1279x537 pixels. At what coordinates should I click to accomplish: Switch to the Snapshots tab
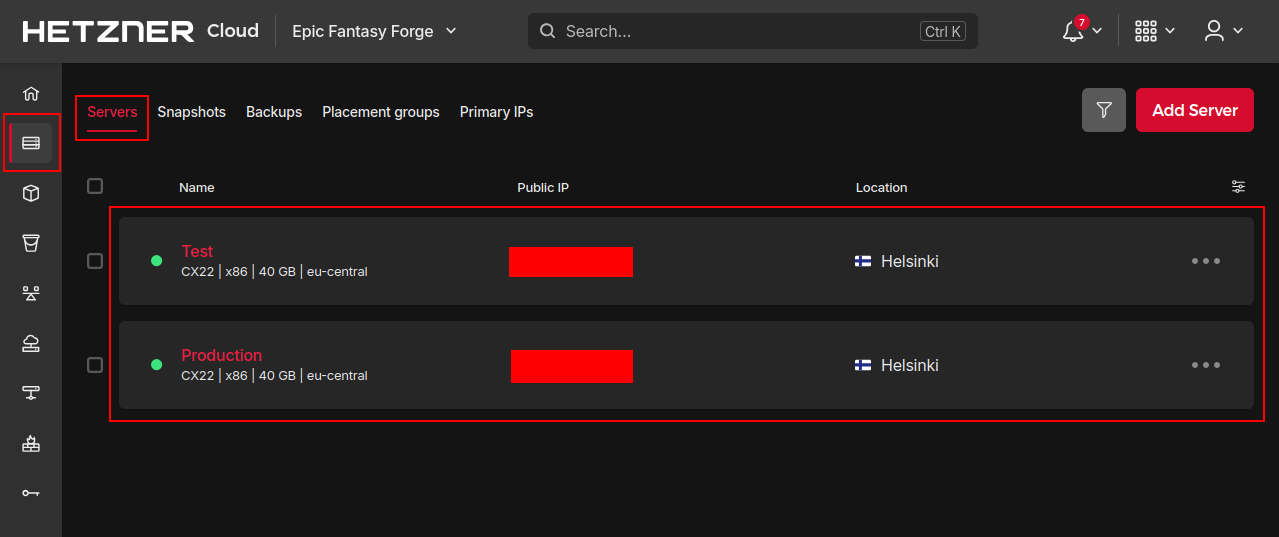191,112
